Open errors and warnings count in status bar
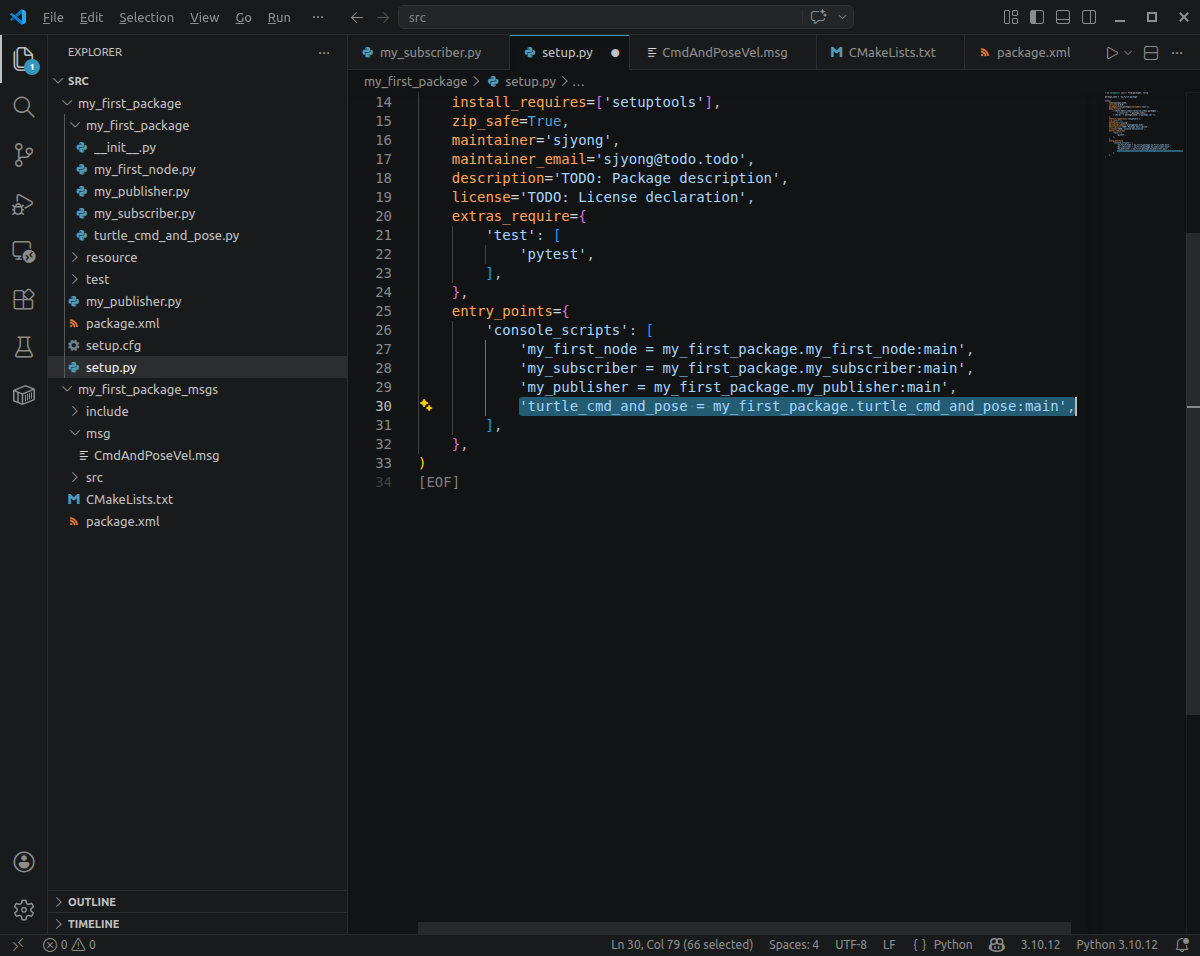 point(69,944)
